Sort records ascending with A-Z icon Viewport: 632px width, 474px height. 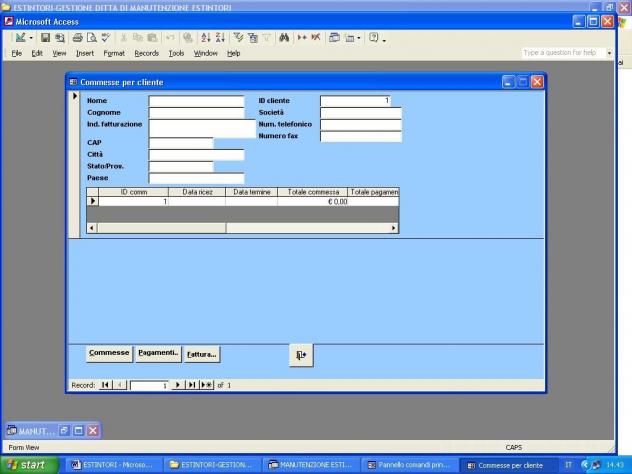[206, 38]
